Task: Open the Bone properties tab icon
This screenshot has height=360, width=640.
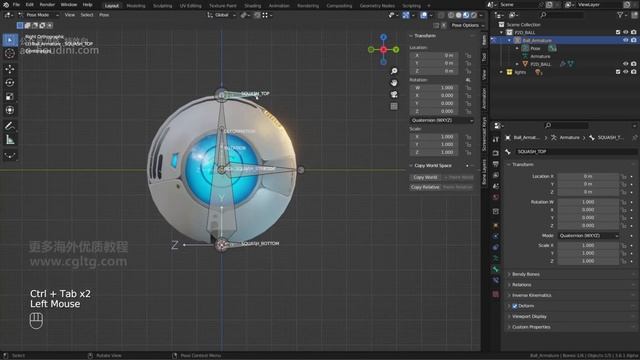Action: pos(496,269)
